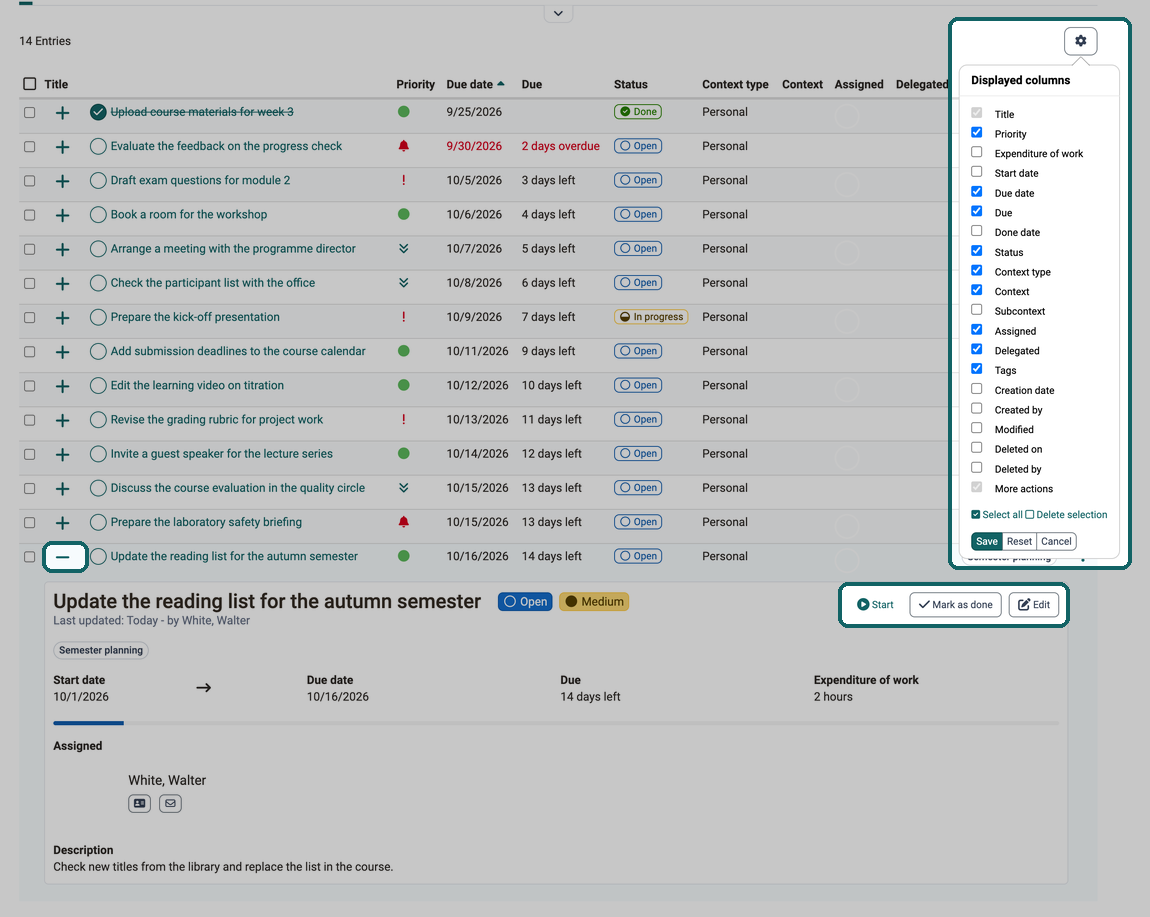The width and height of the screenshot is (1150, 917).
Task: Expand details of 'Book a room for the workshop'
Action: (x=63, y=215)
